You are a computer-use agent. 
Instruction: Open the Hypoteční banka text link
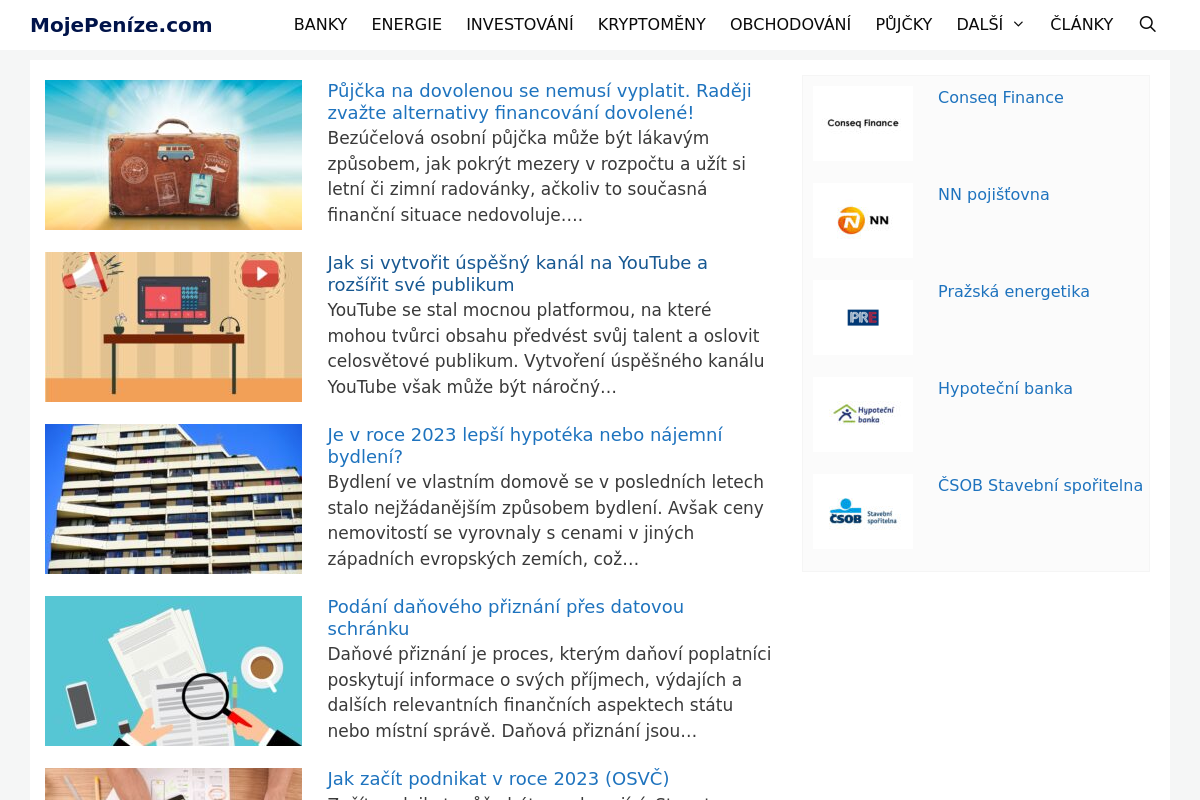pos(1005,388)
